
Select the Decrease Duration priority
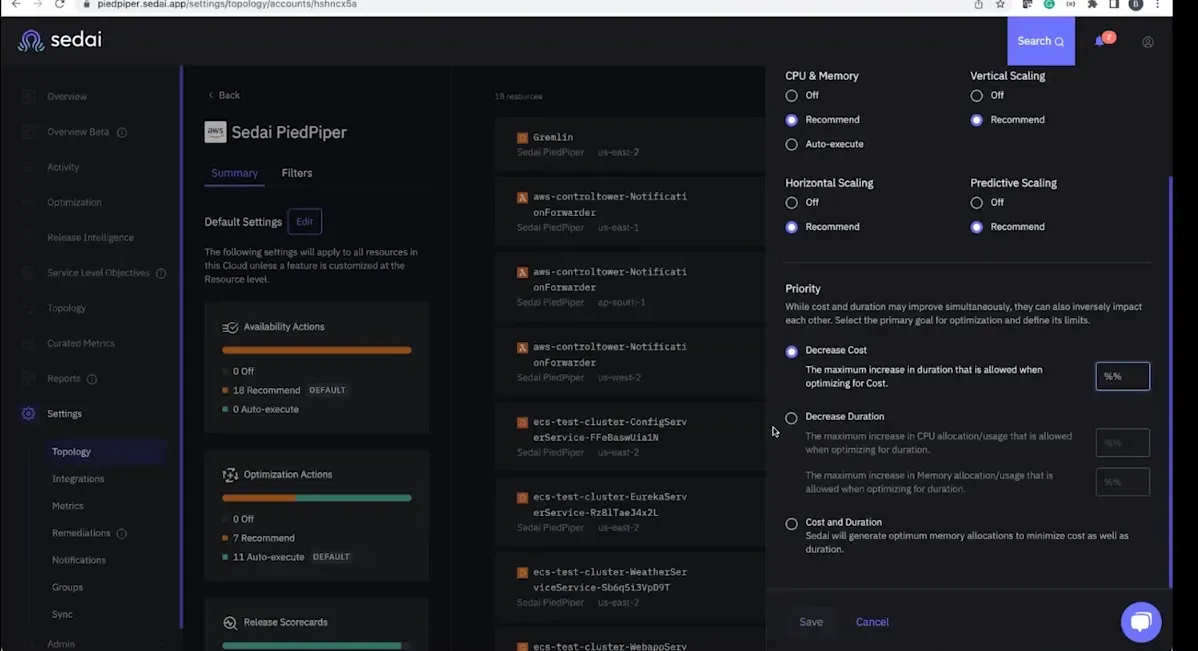pyautogui.click(x=792, y=418)
